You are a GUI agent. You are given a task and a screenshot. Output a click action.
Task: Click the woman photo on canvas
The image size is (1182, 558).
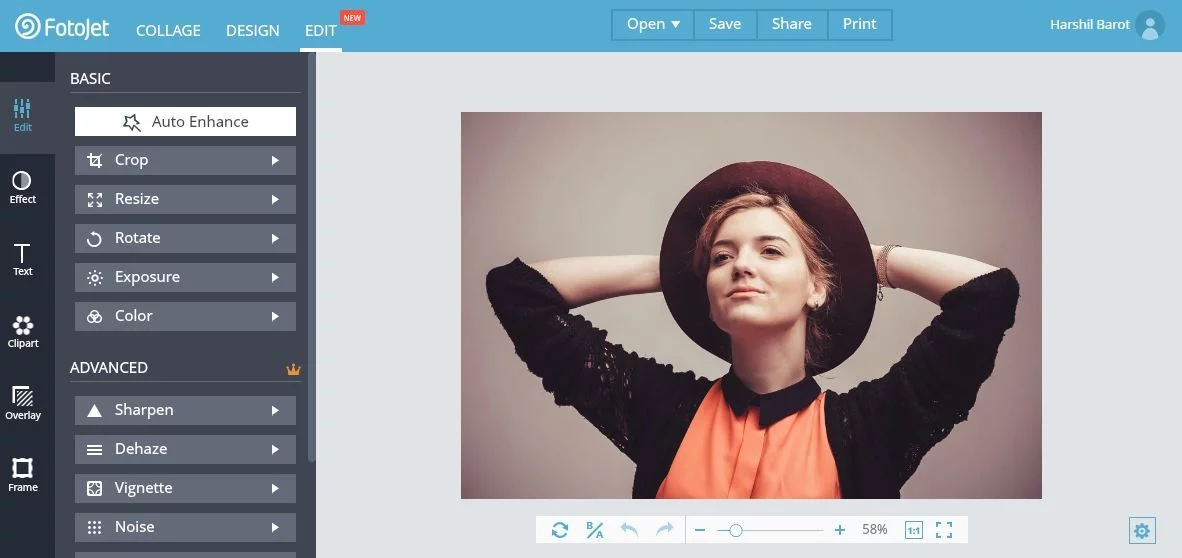(751, 305)
